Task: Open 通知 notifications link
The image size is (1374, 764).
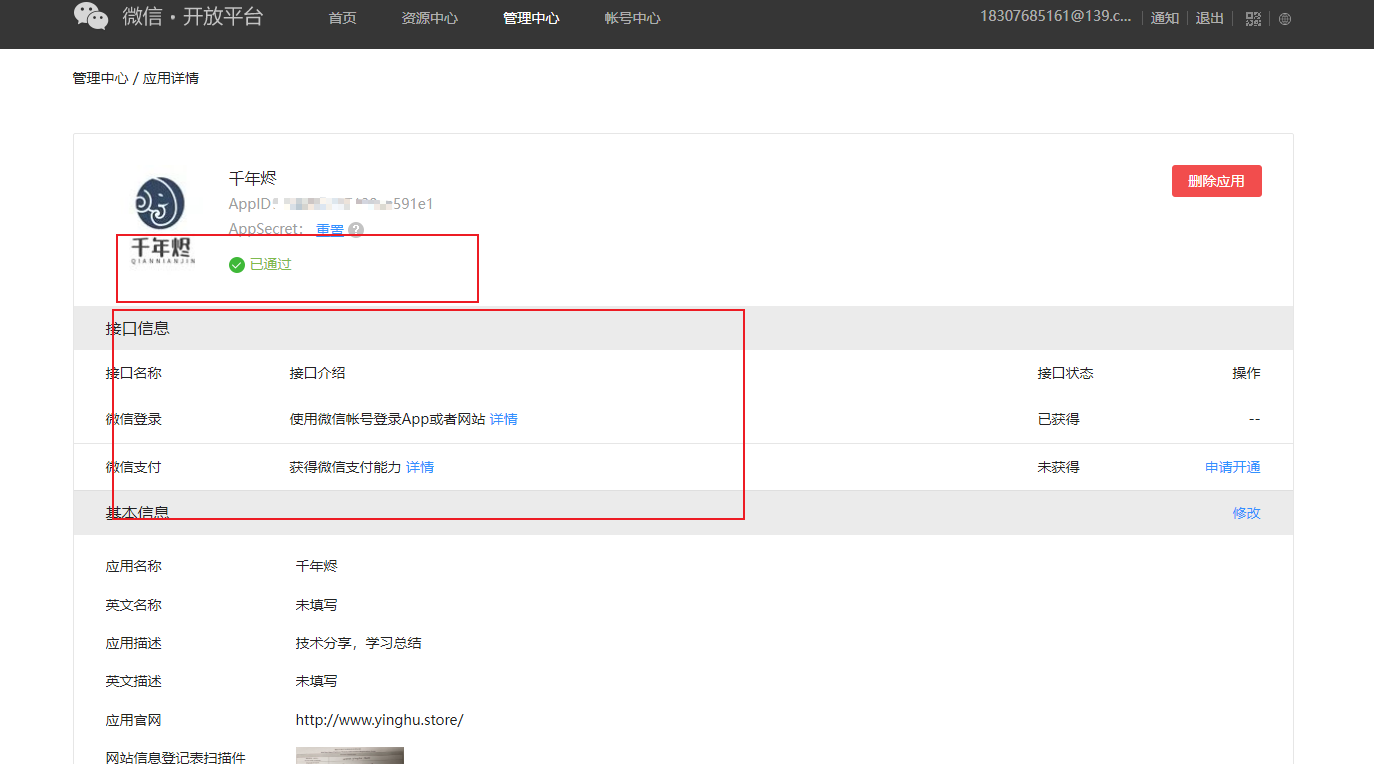Action: tap(1165, 18)
